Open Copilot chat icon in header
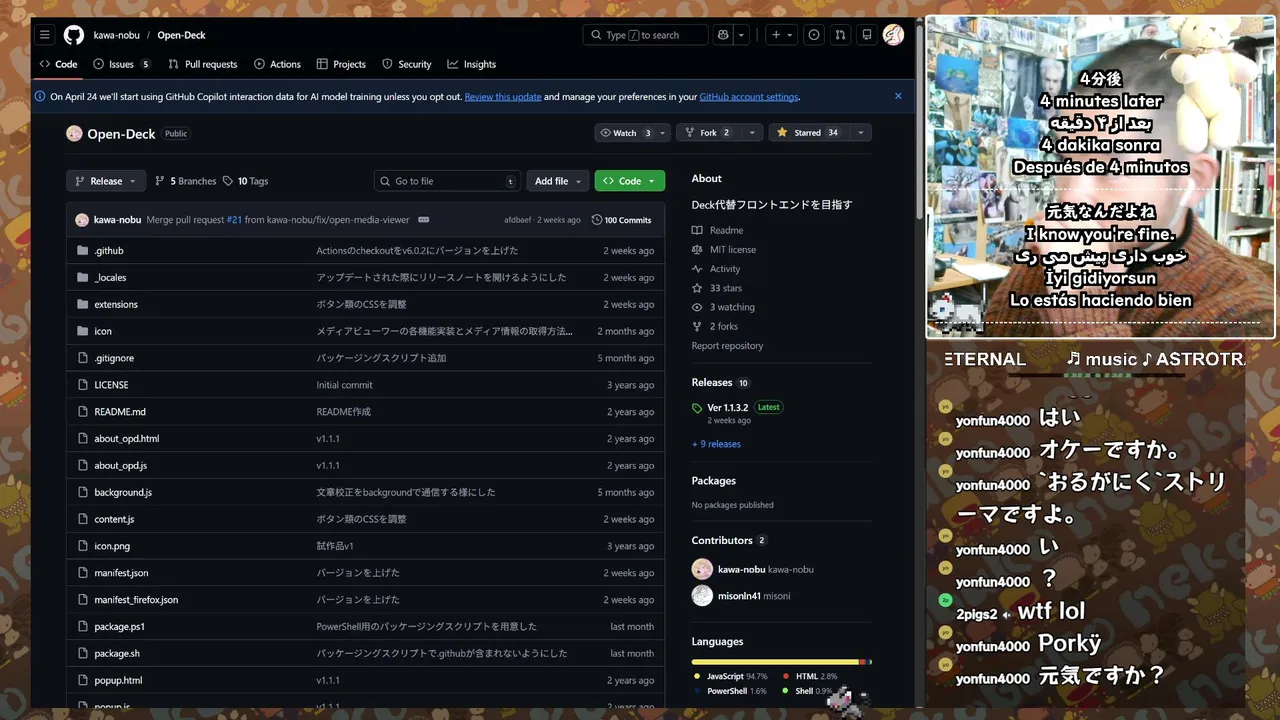 [x=723, y=35]
